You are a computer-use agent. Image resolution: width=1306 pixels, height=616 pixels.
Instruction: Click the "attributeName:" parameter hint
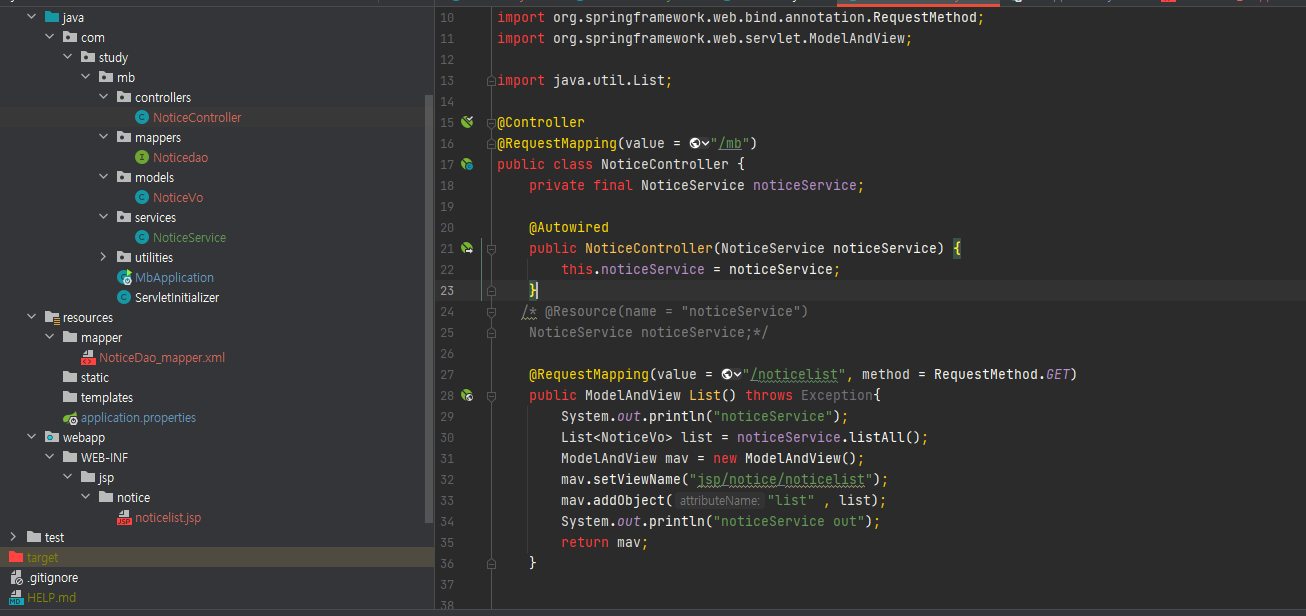(720, 500)
